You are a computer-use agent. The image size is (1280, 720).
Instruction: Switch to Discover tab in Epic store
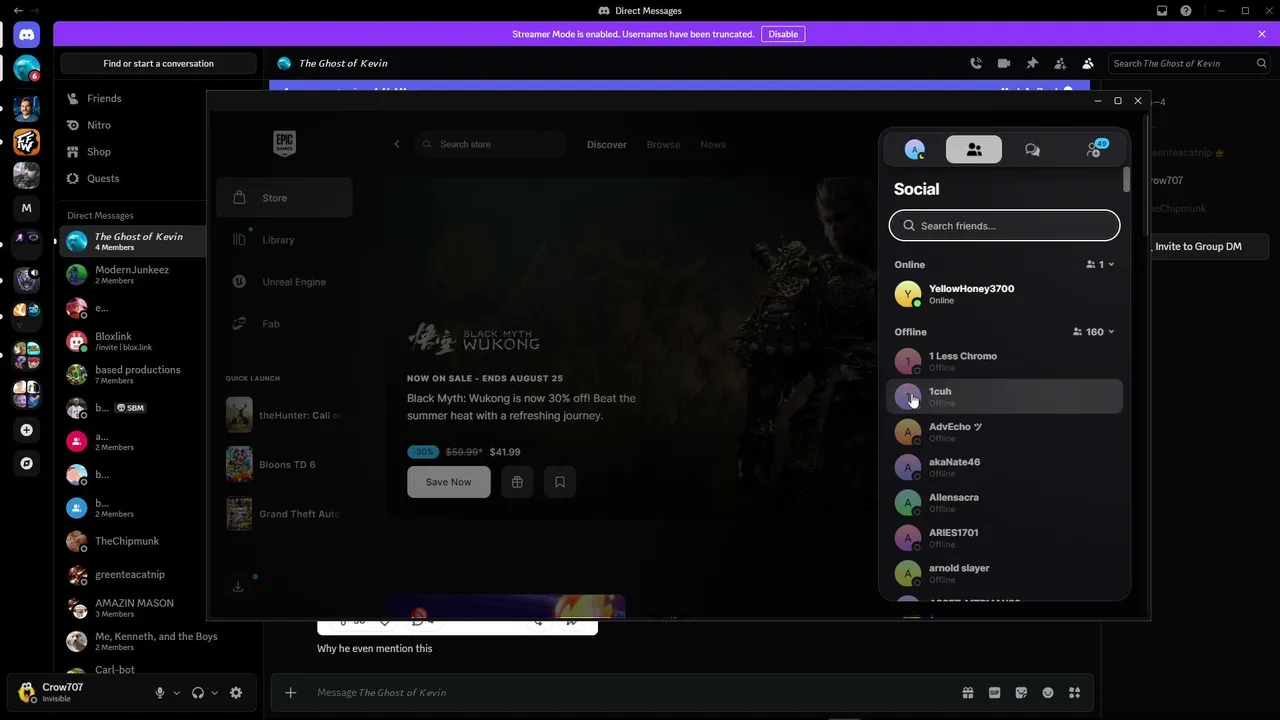click(x=607, y=145)
